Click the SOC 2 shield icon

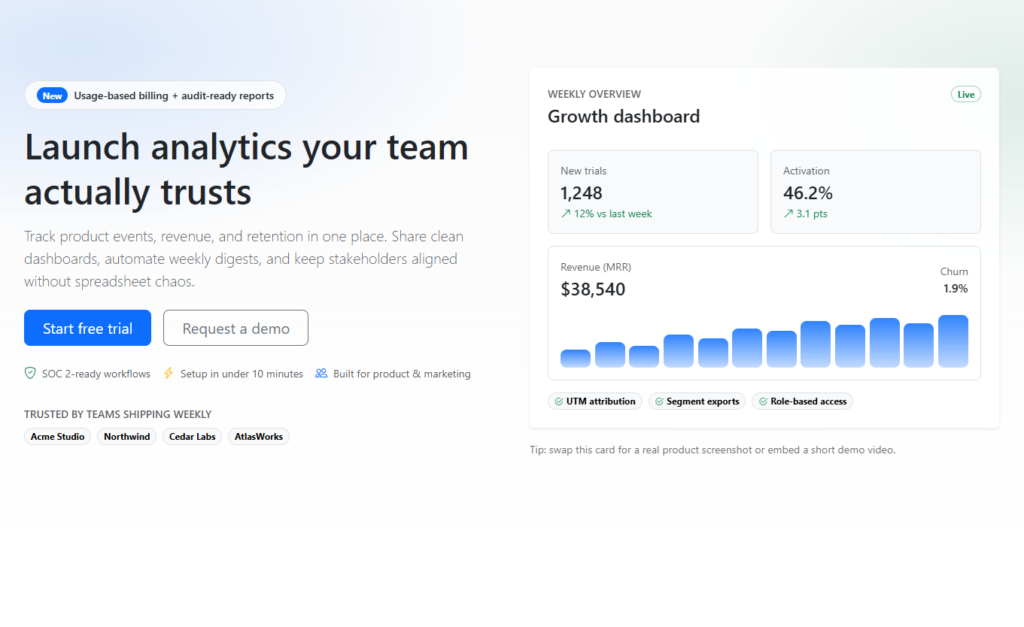coord(31,374)
